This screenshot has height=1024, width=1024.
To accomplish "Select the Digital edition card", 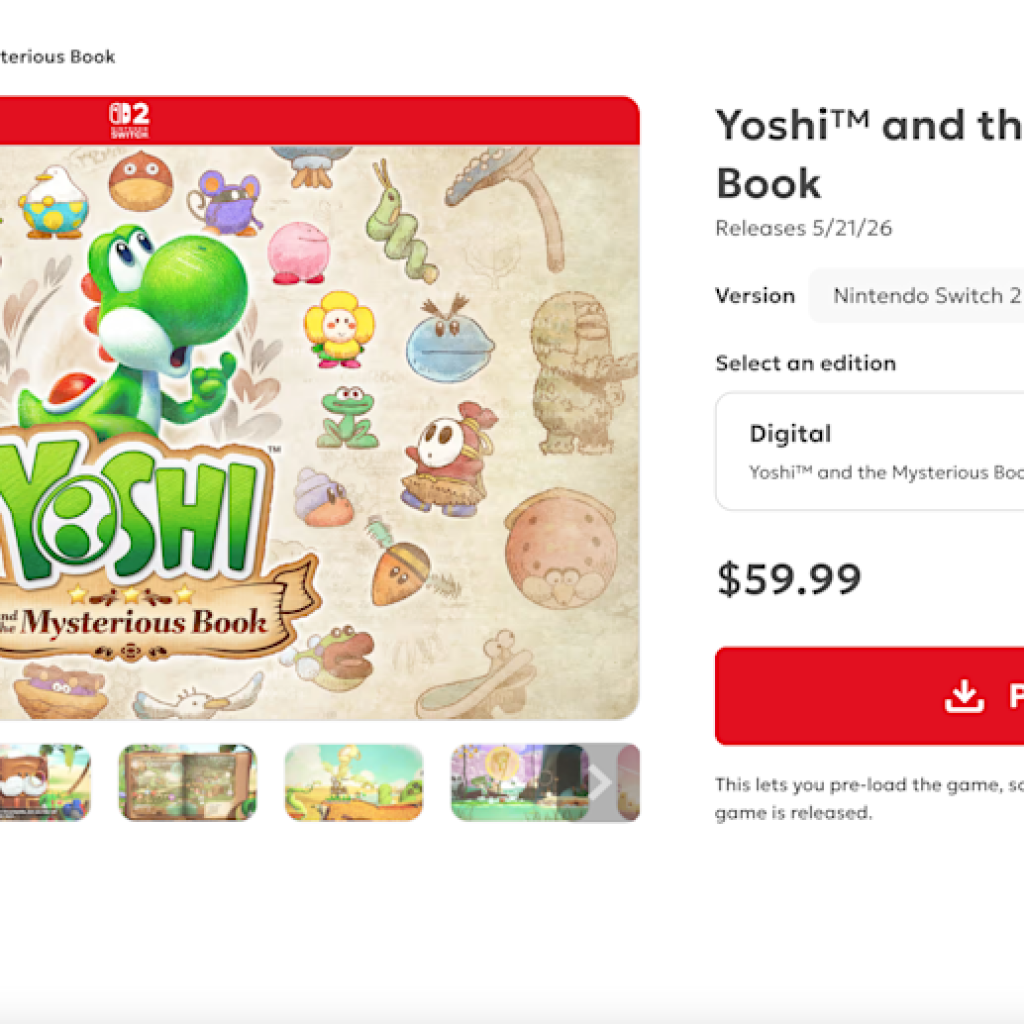I will click(880, 450).
